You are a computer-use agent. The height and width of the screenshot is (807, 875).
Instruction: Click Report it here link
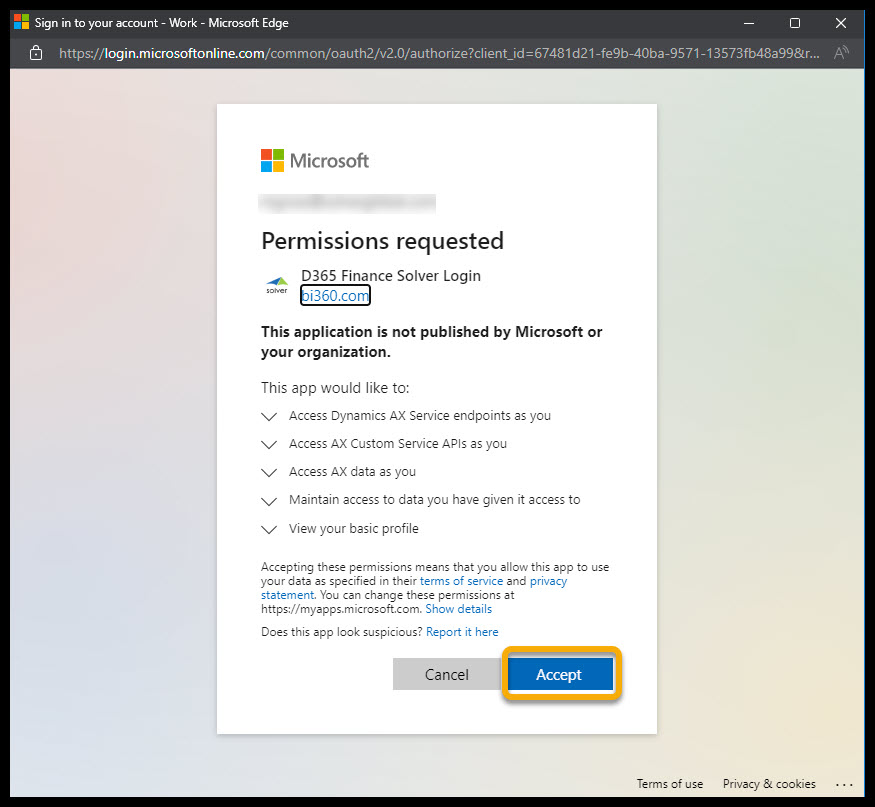462,632
